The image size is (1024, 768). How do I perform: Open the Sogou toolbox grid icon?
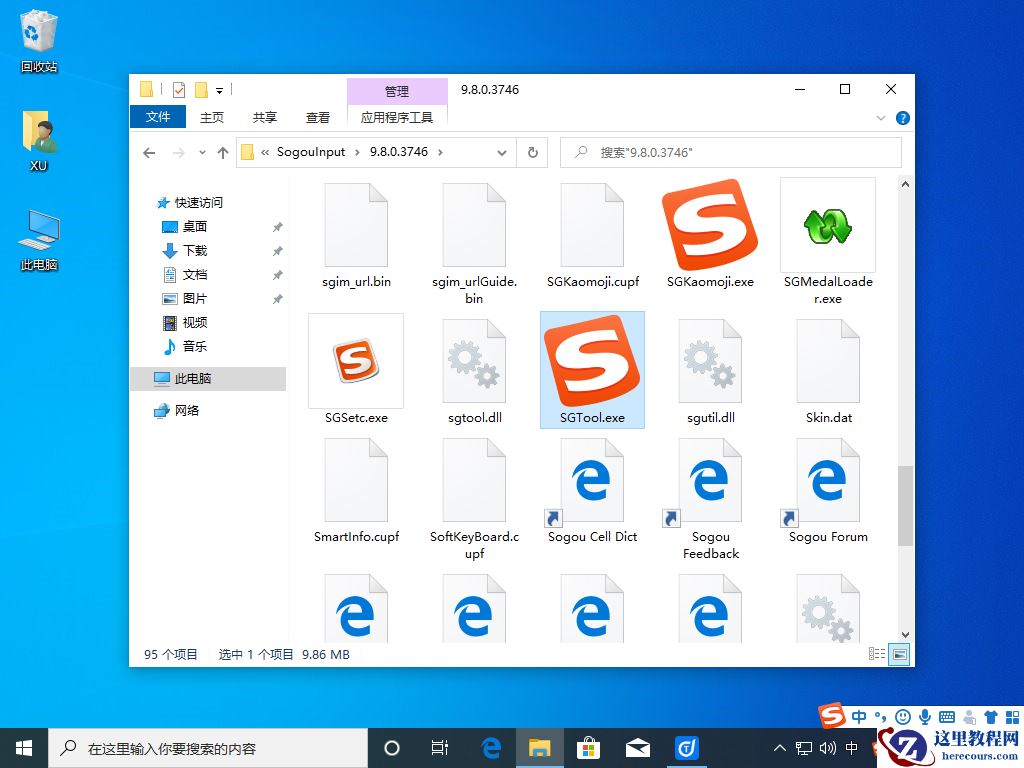click(x=1011, y=716)
